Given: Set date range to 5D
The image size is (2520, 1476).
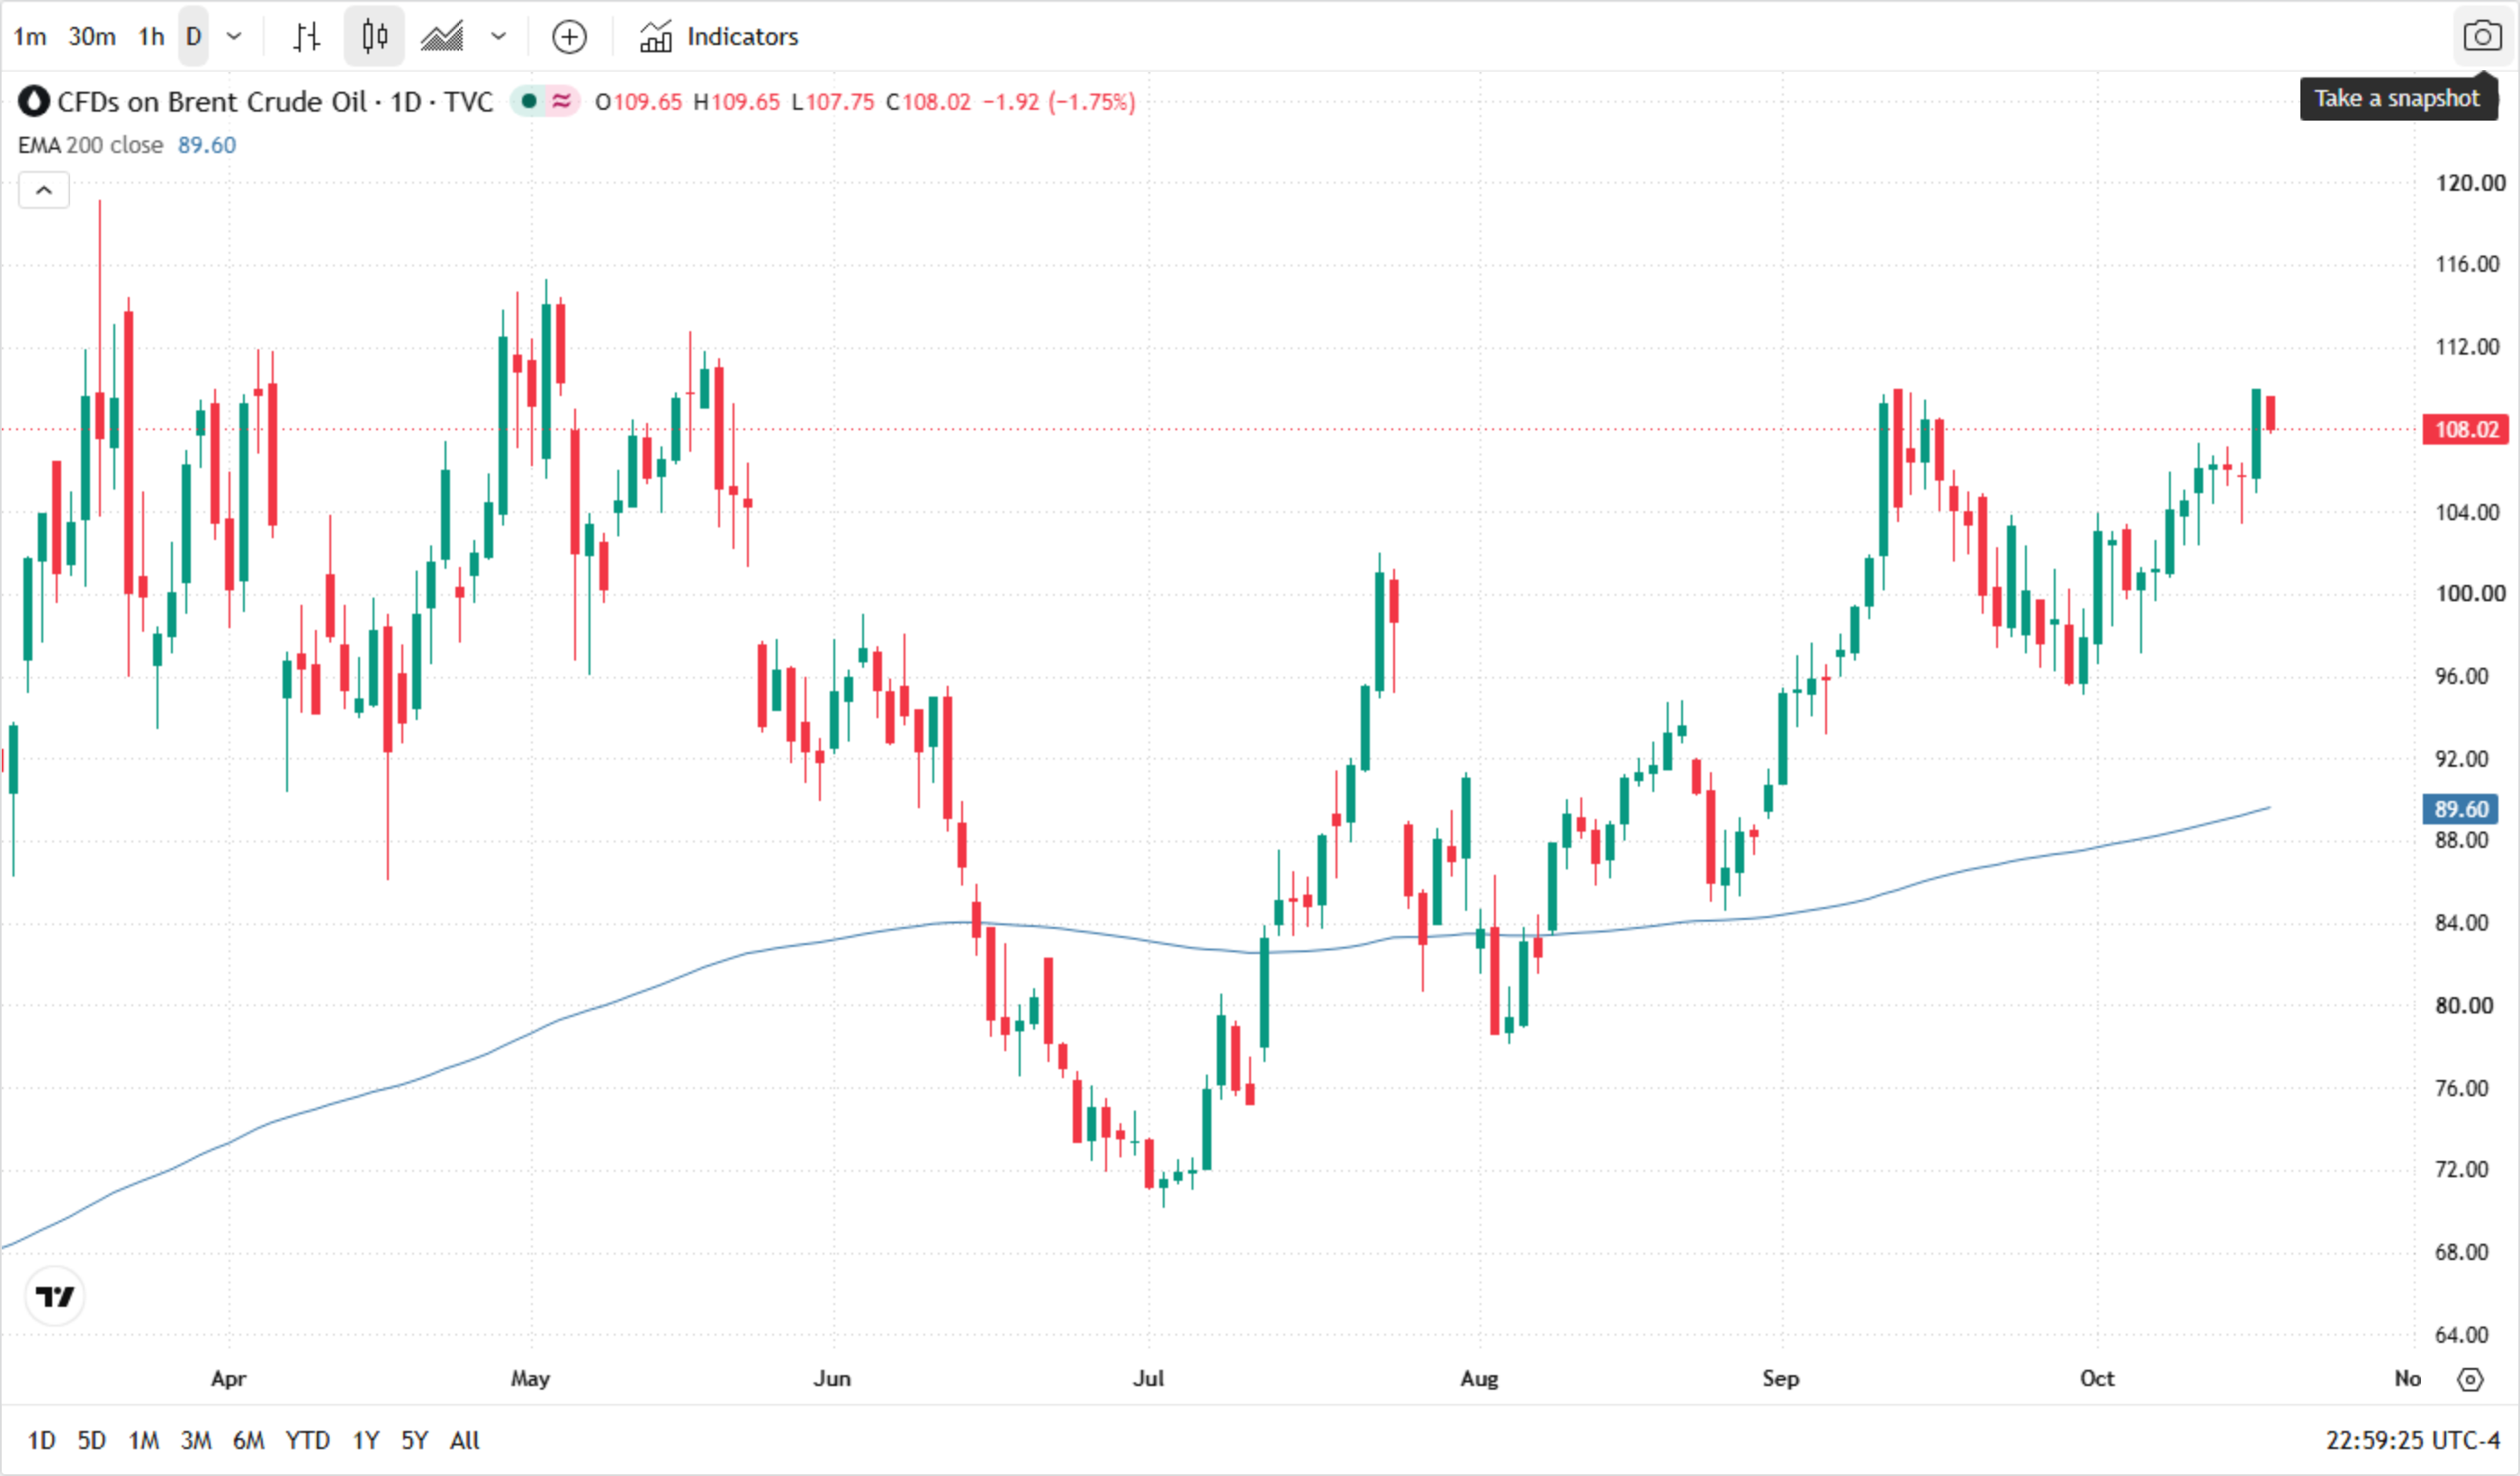Looking at the screenshot, I should point(92,1441).
